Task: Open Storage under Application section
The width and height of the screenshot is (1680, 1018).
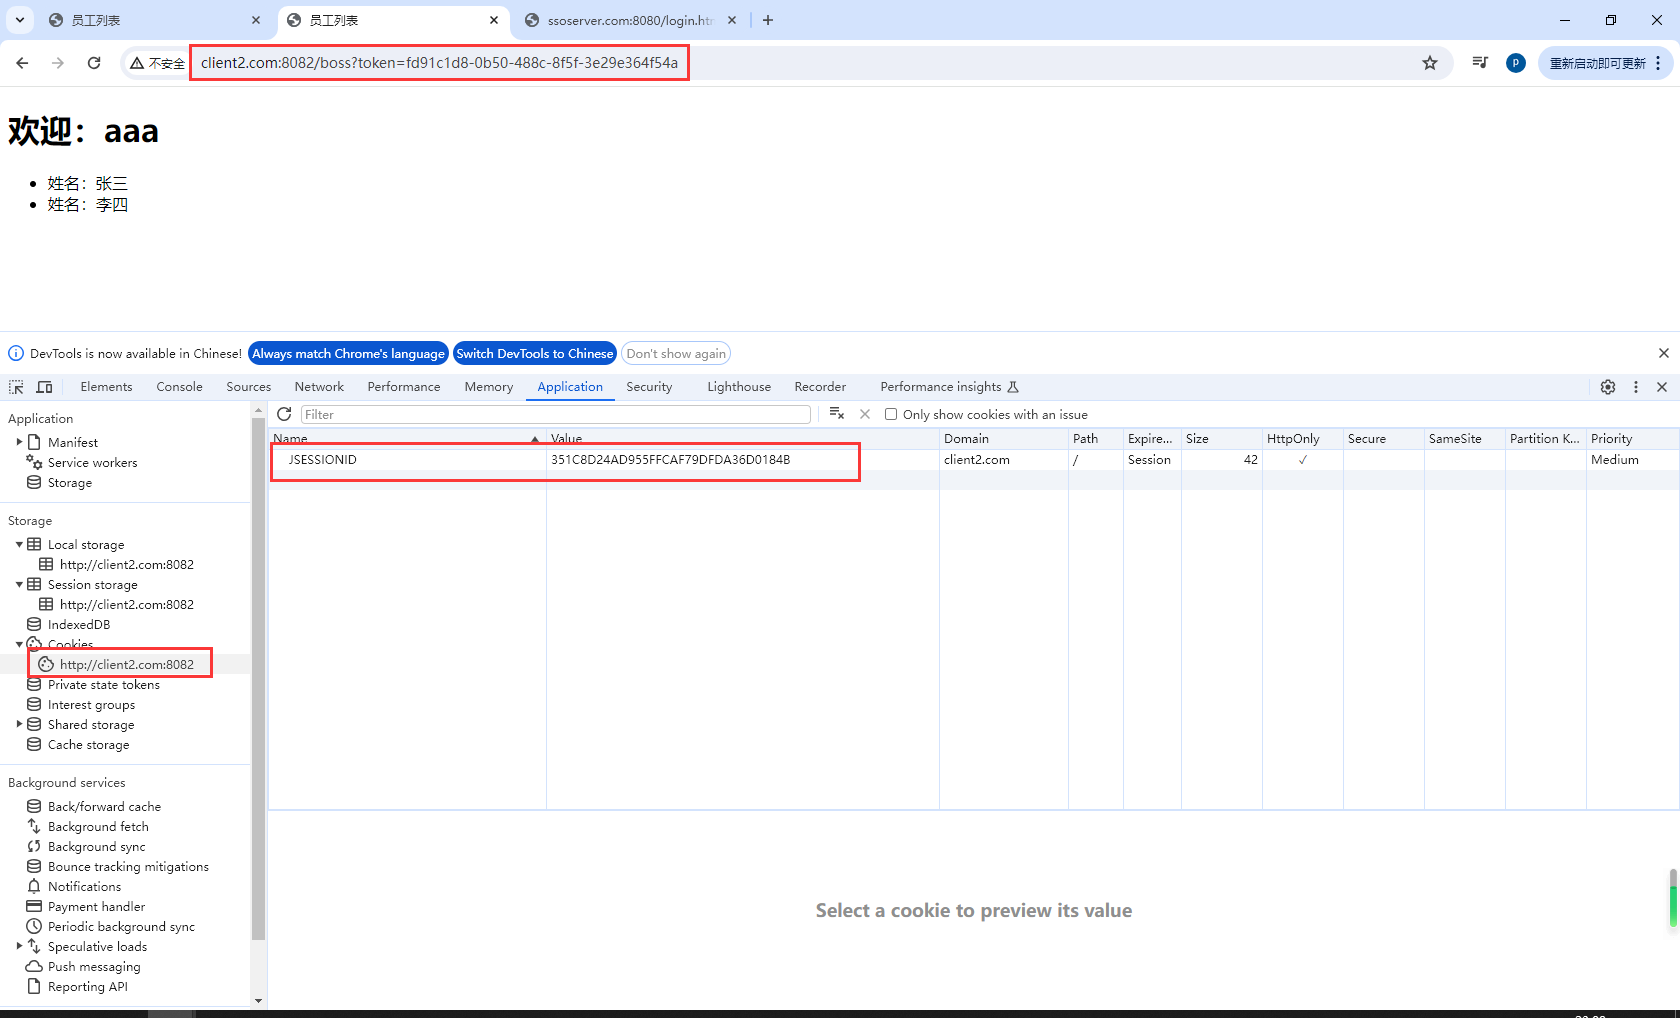Action: [70, 482]
